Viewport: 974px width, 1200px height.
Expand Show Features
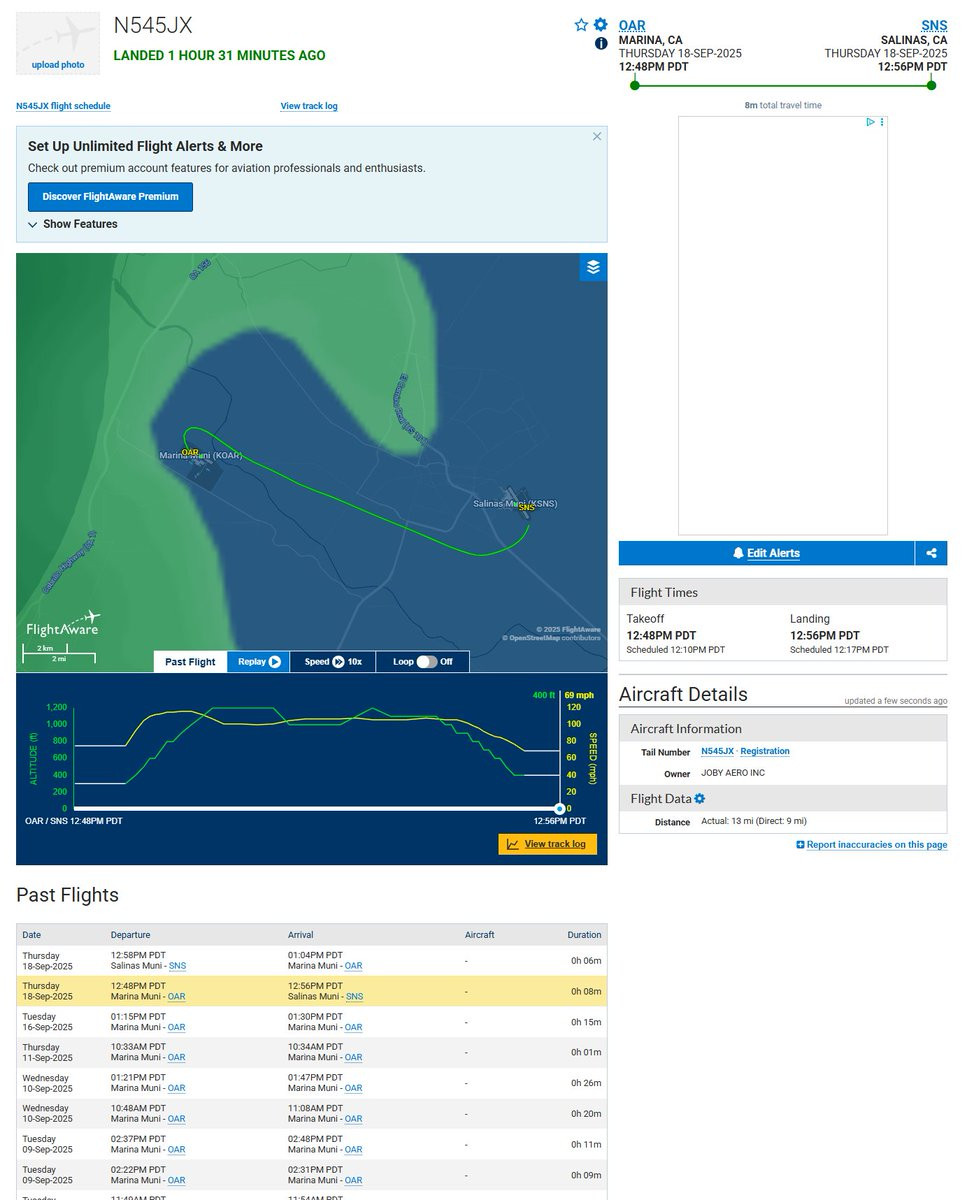click(x=73, y=224)
